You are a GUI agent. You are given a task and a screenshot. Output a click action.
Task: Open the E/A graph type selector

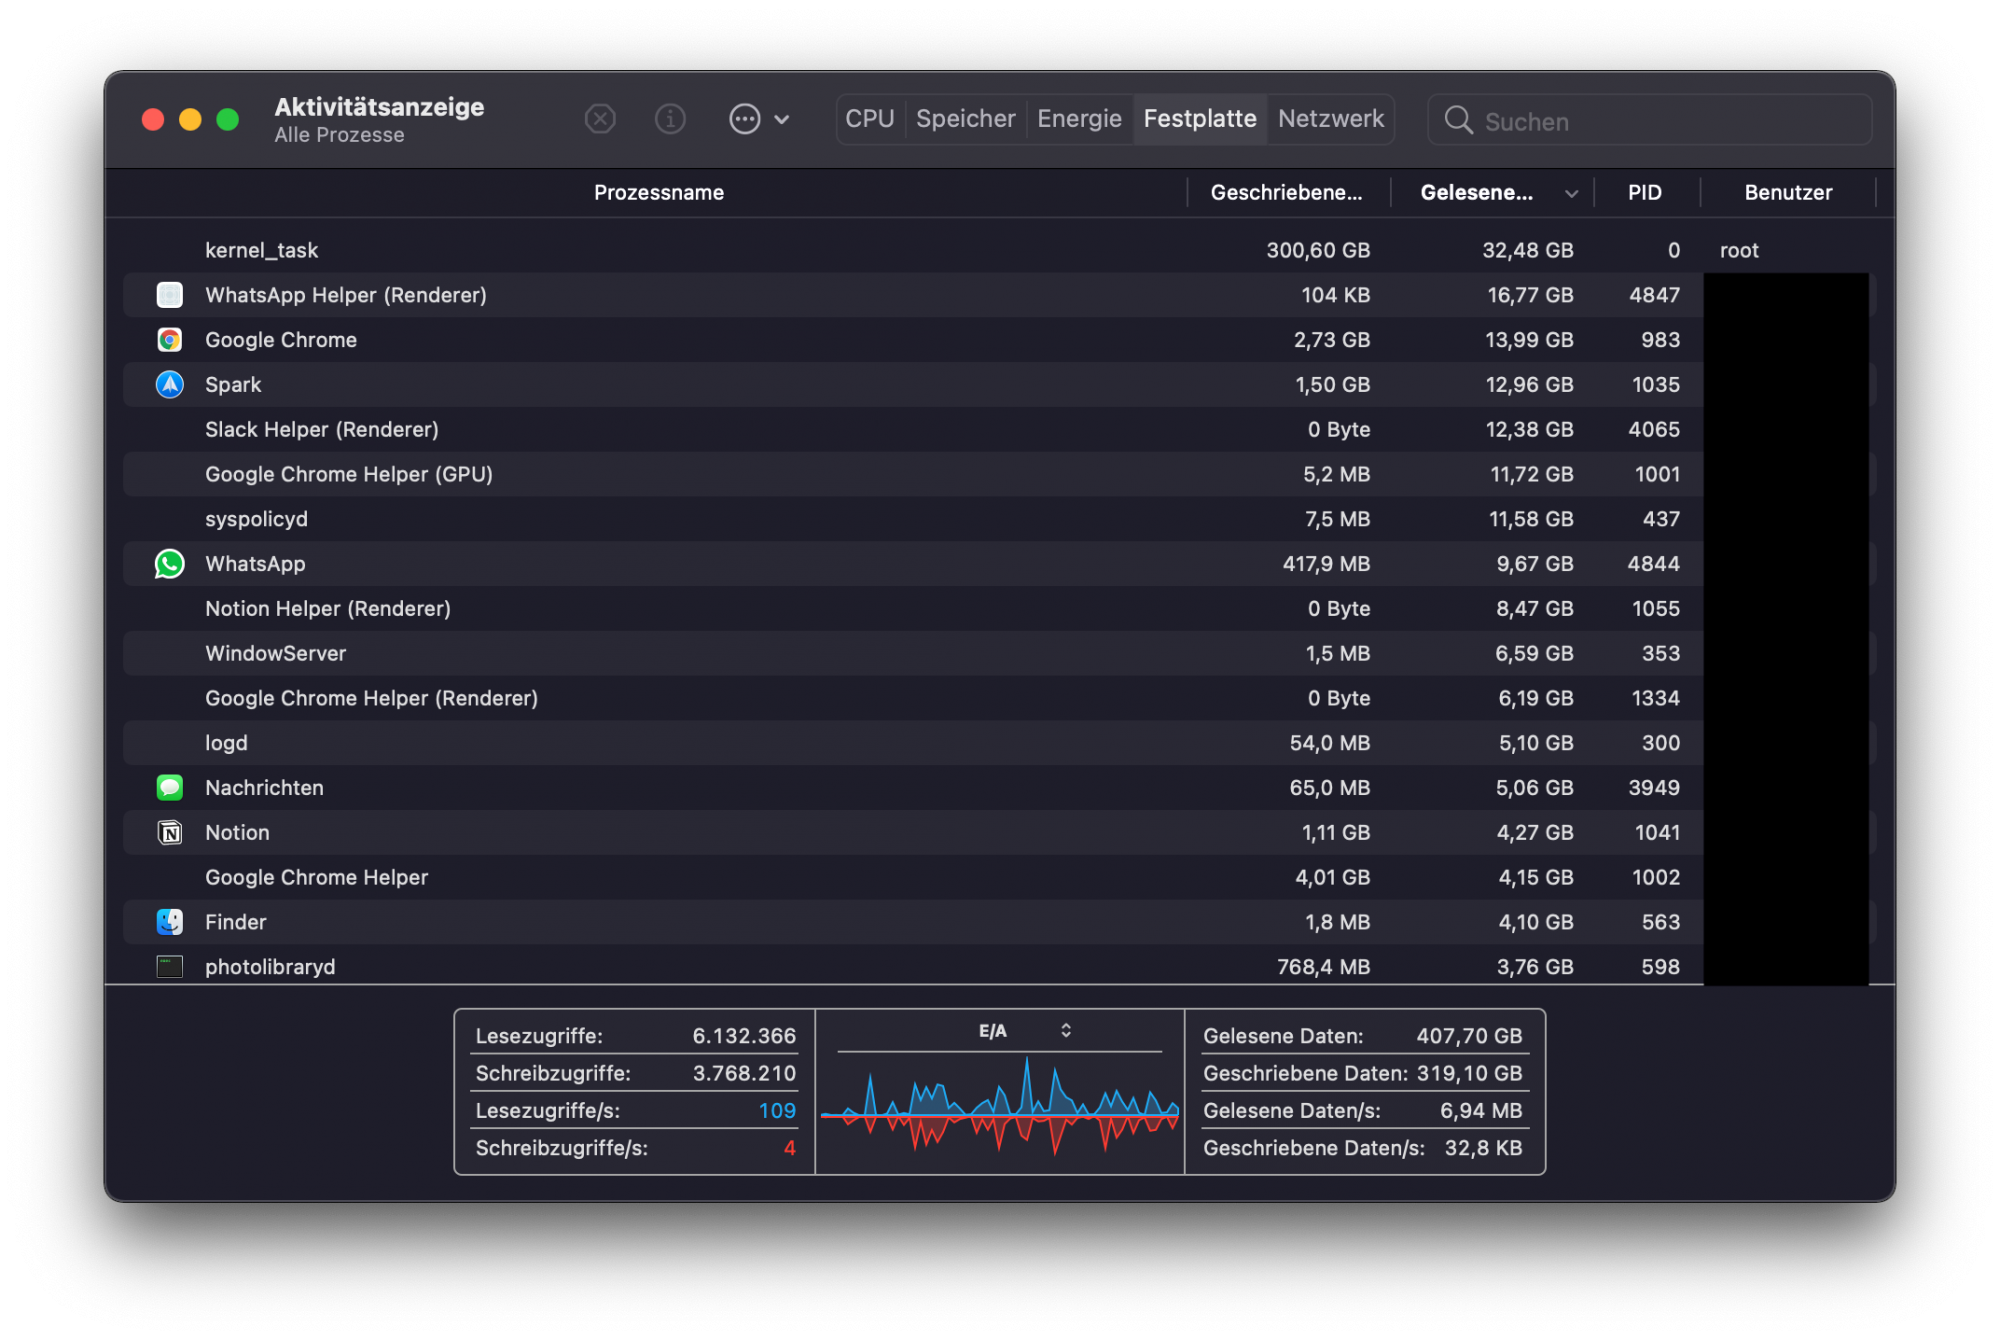[x=1065, y=1031]
